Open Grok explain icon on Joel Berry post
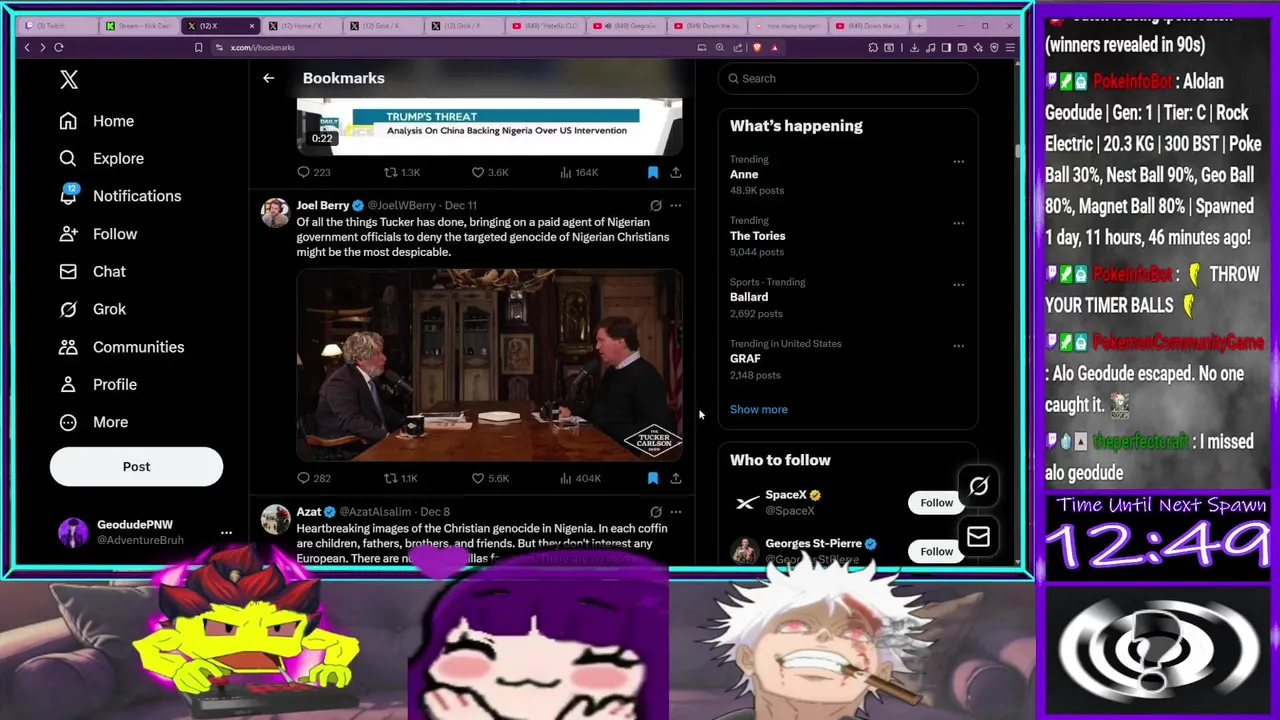1280x720 pixels. click(x=656, y=205)
